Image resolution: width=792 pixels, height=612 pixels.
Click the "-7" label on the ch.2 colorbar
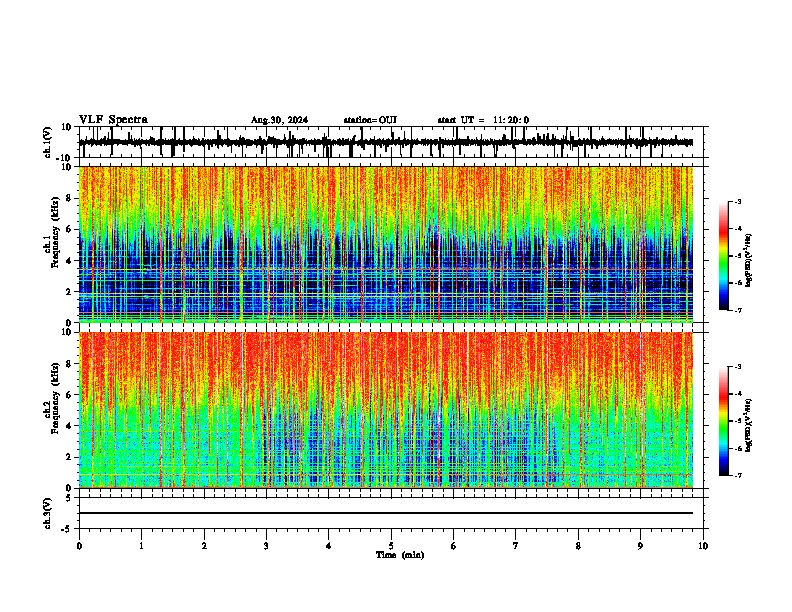(x=737, y=475)
